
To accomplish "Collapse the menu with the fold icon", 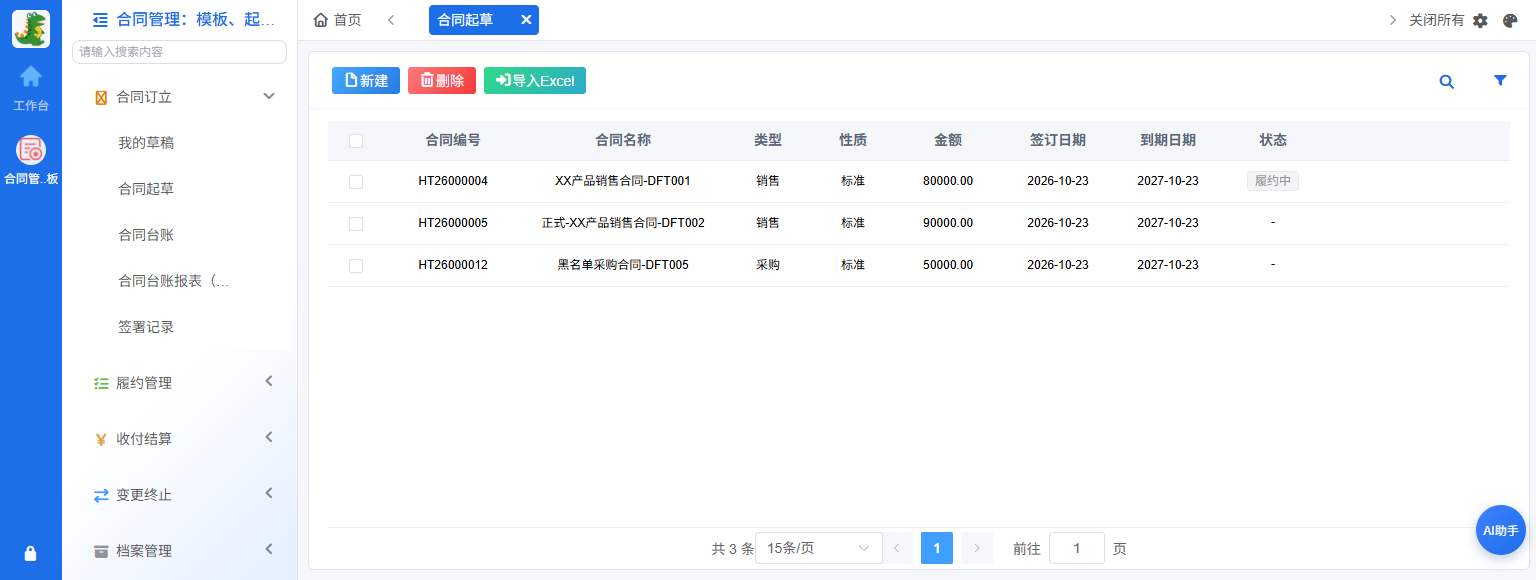I will (x=100, y=19).
